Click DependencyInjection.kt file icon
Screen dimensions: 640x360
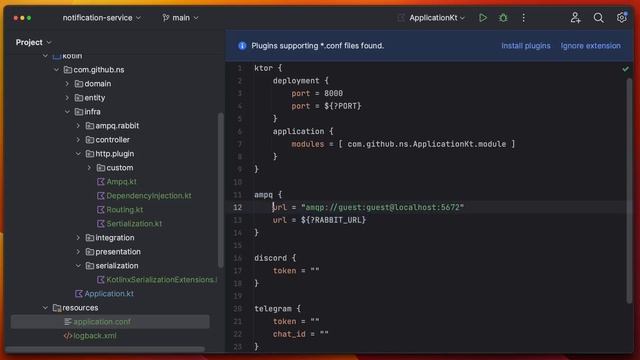[x=101, y=196]
